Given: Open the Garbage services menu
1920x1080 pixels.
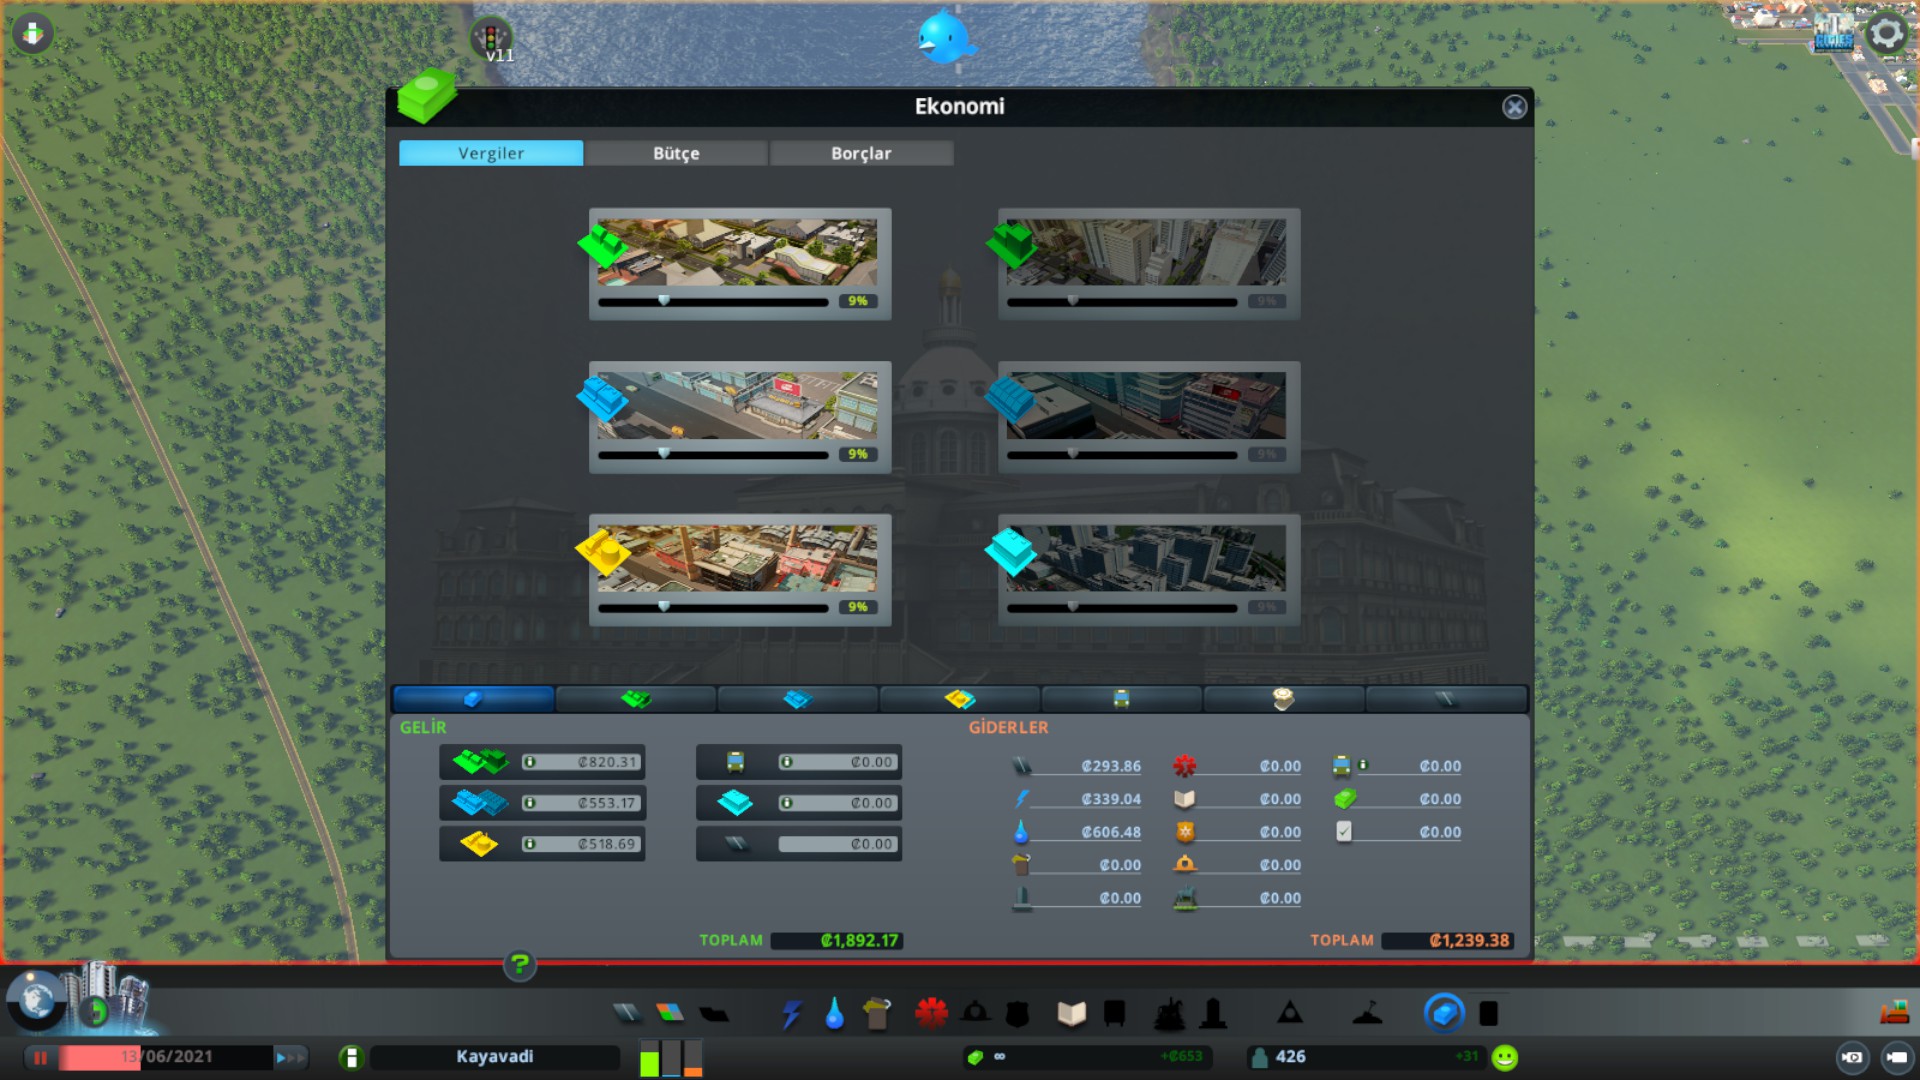Looking at the screenshot, I should click(x=877, y=1014).
